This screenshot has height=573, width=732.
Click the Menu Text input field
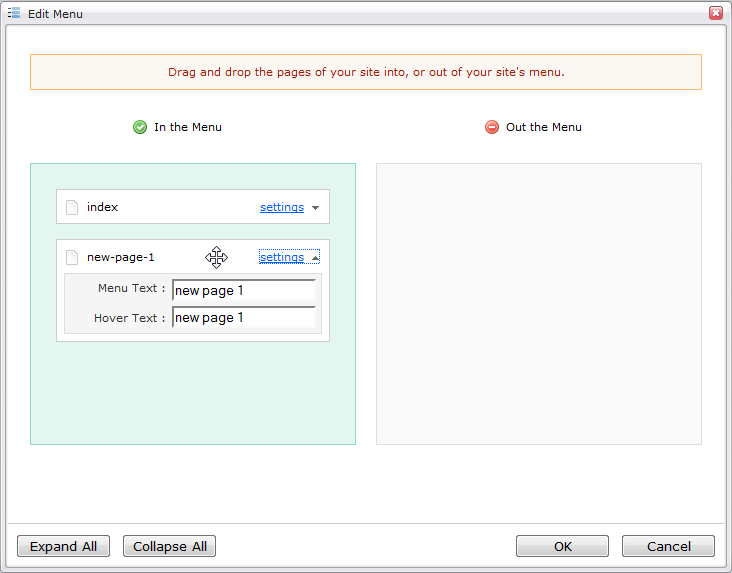(244, 290)
